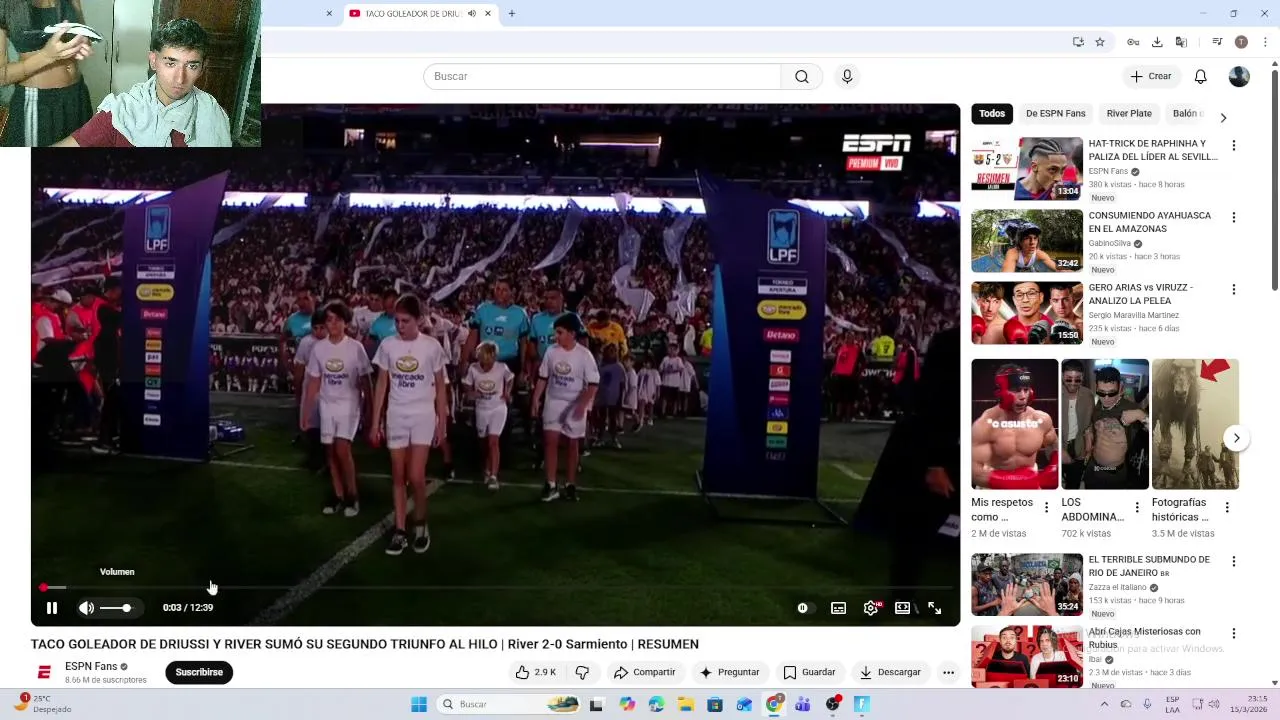Start voice search with microphone icon
The width and height of the screenshot is (1280, 720).
pos(847,76)
